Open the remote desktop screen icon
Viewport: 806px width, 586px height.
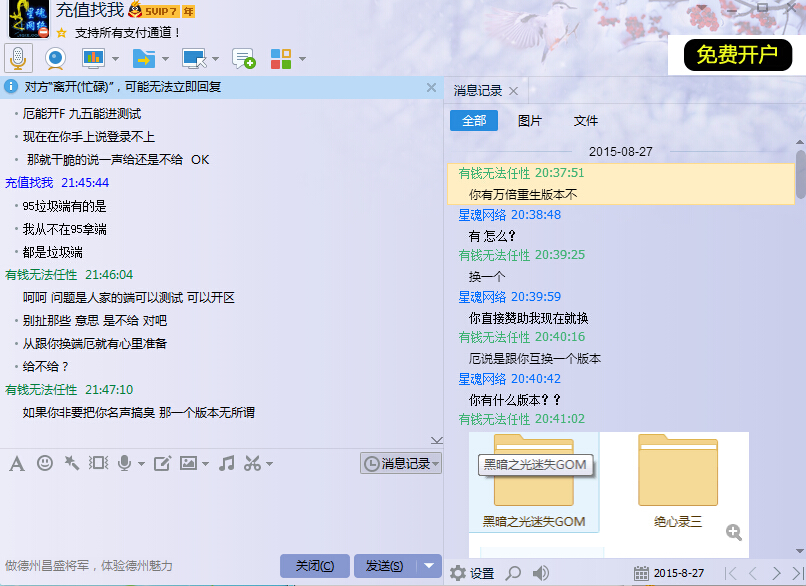click(193, 58)
